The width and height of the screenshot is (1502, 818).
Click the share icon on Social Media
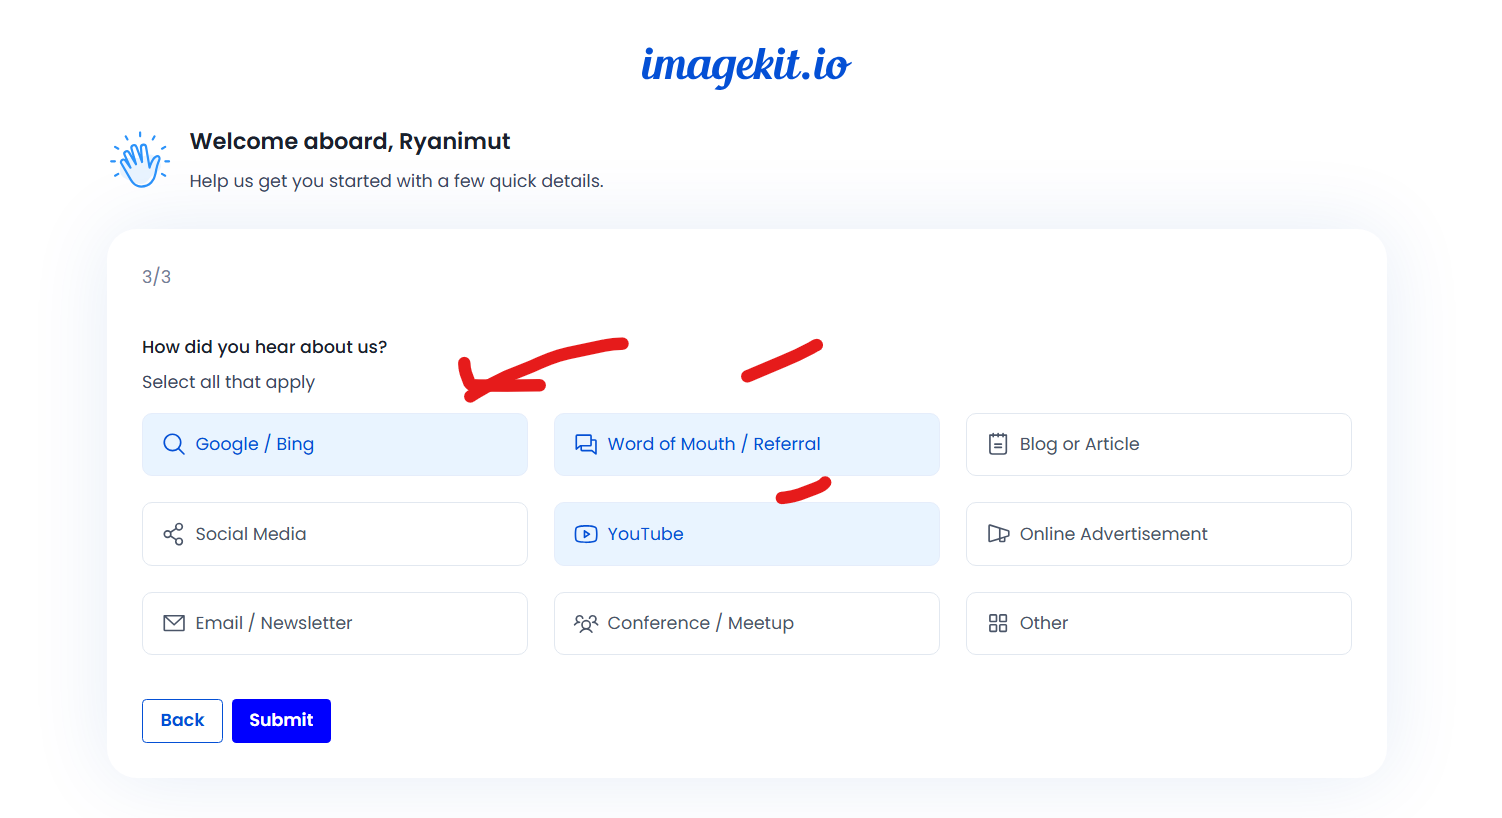[x=174, y=533]
